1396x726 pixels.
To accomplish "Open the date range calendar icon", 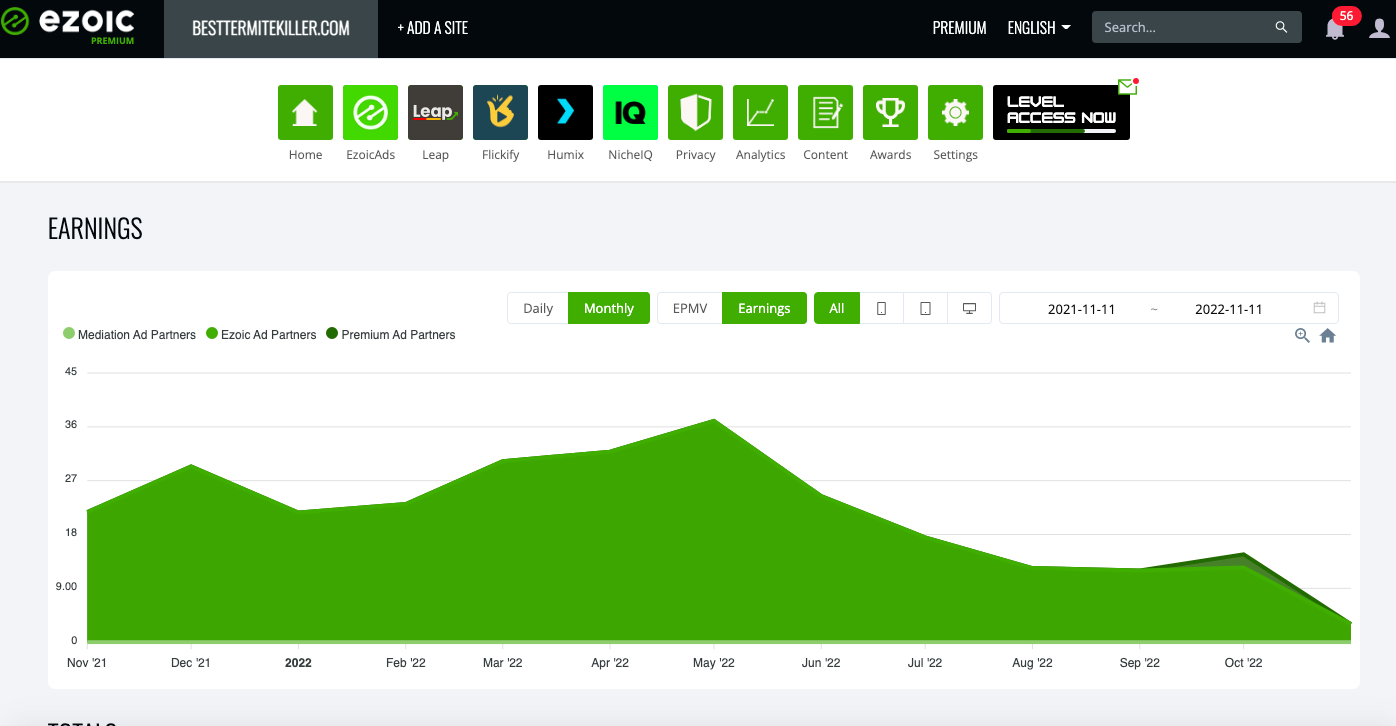I will click(x=1319, y=308).
